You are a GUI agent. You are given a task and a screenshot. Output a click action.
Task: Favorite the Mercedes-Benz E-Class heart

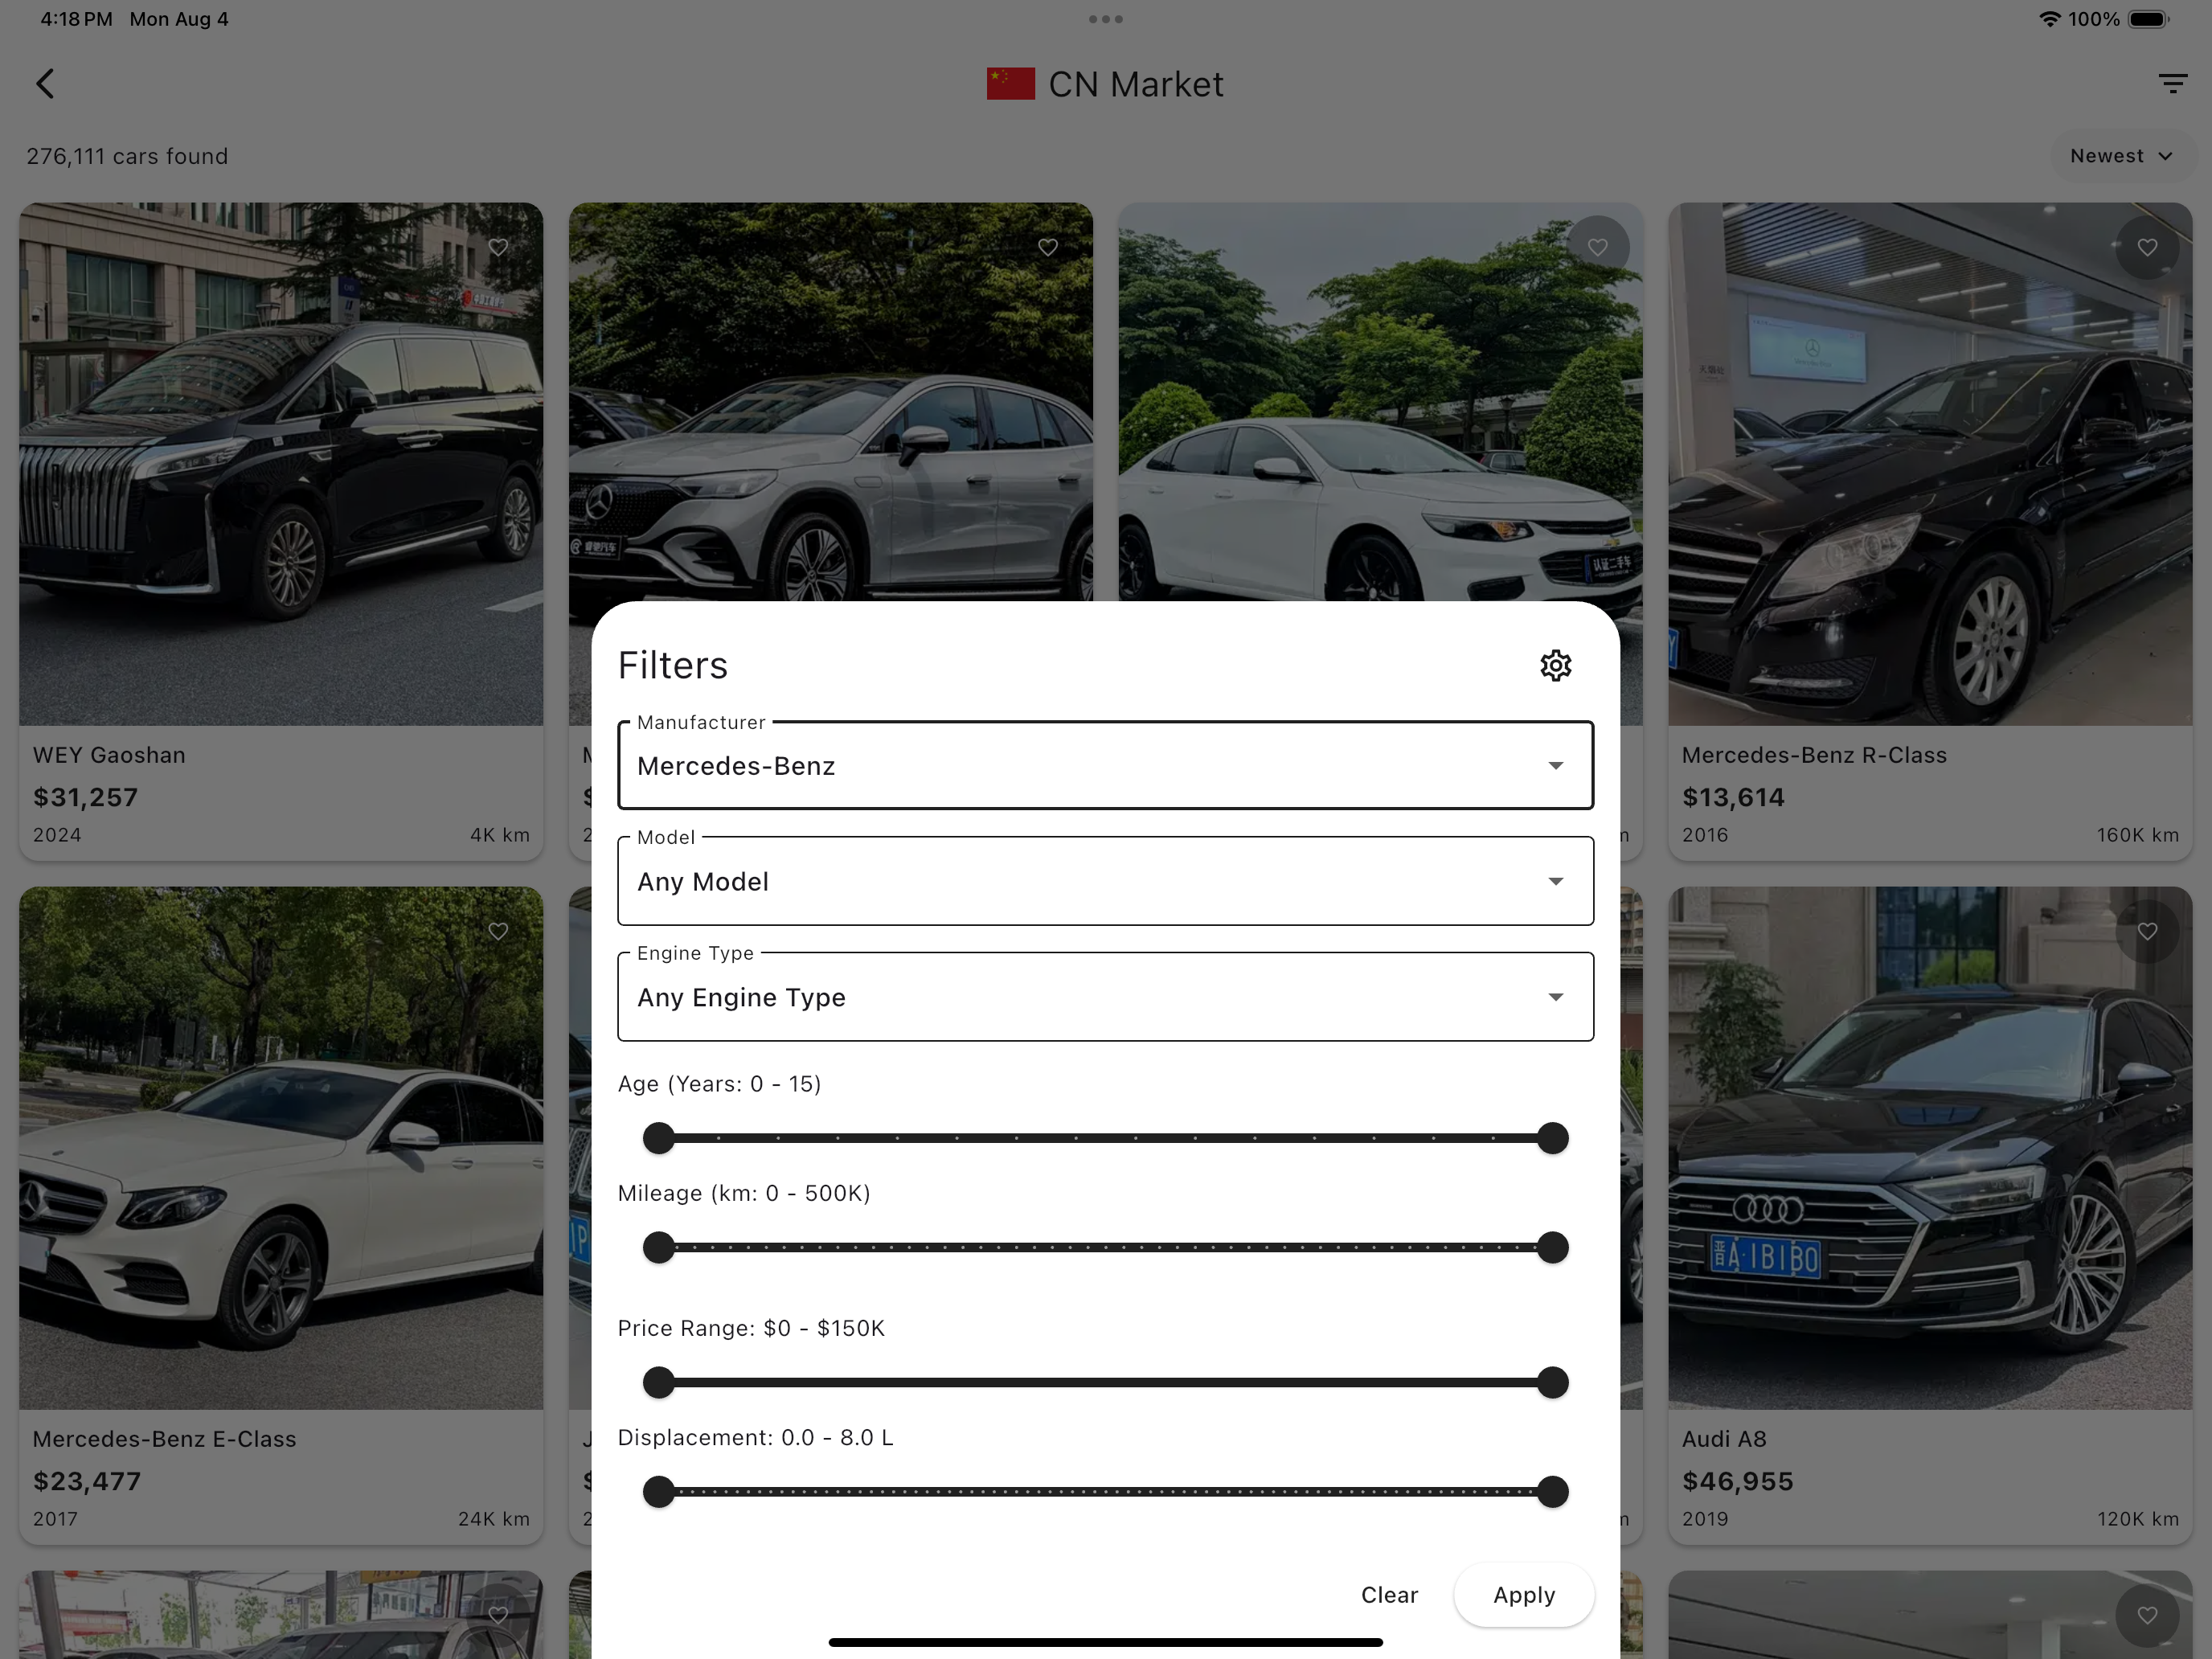click(x=498, y=931)
